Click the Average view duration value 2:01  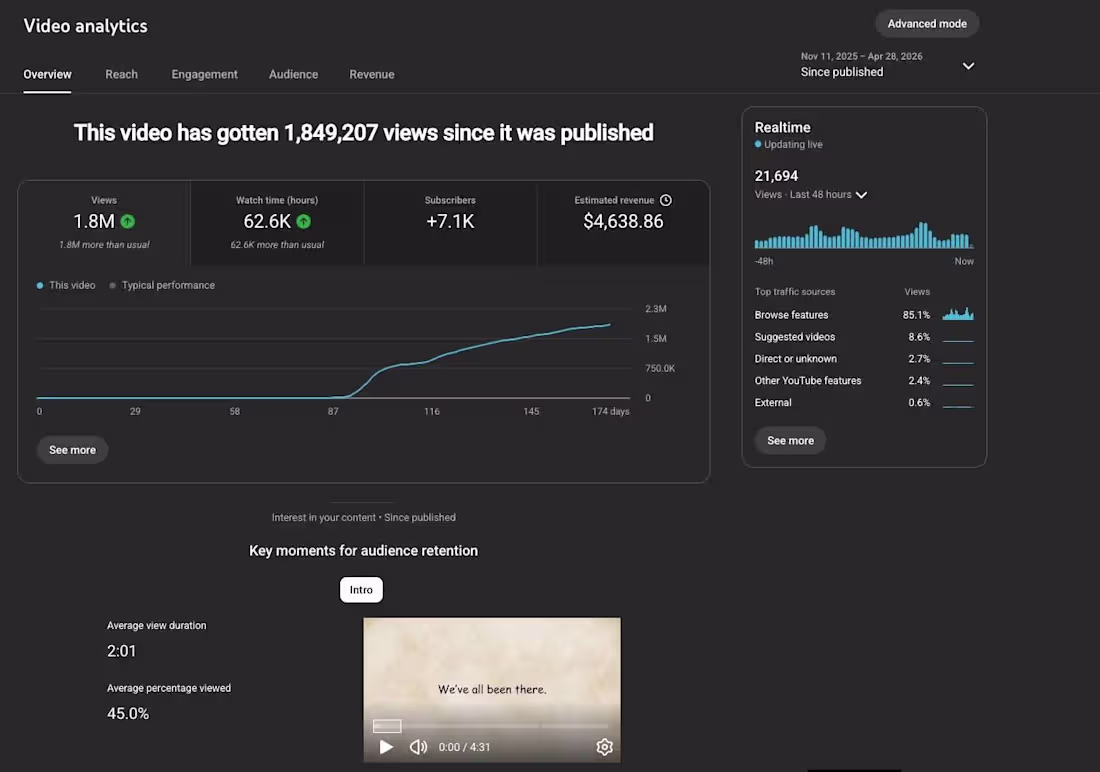click(x=121, y=651)
